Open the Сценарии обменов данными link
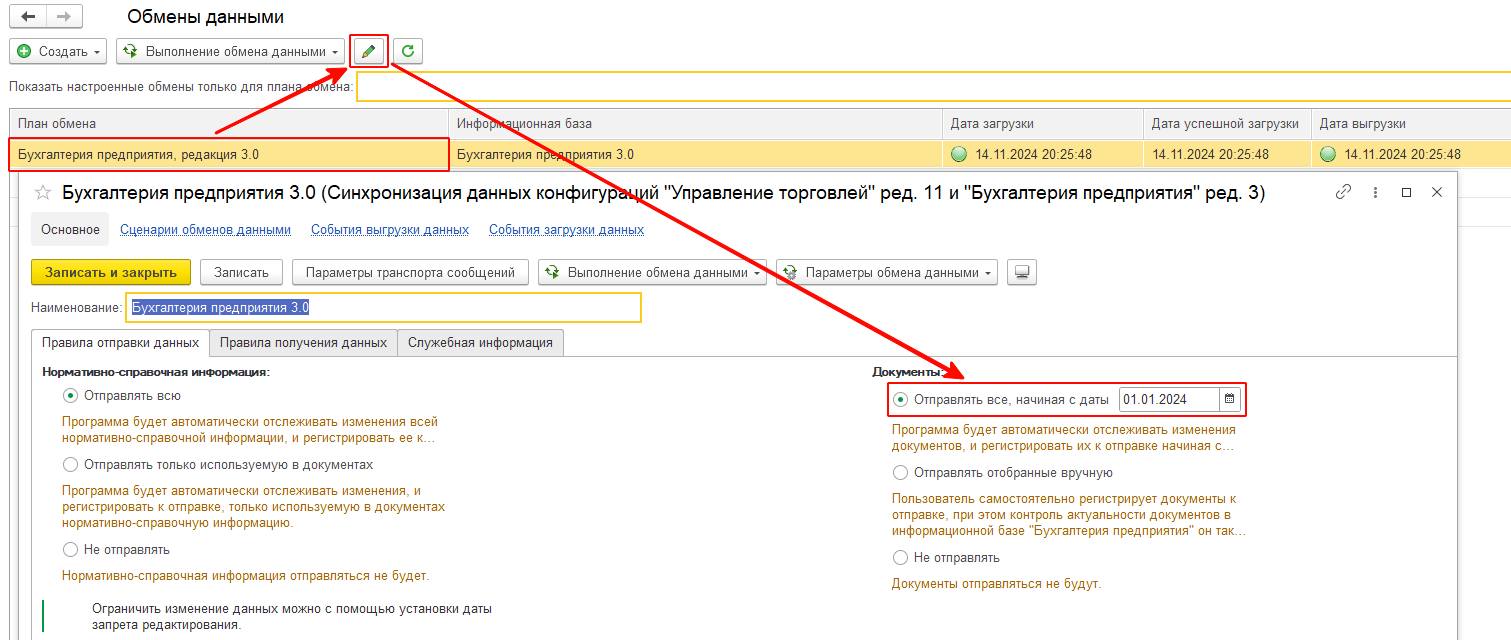Screen dimensions: 1511x640 205,230
